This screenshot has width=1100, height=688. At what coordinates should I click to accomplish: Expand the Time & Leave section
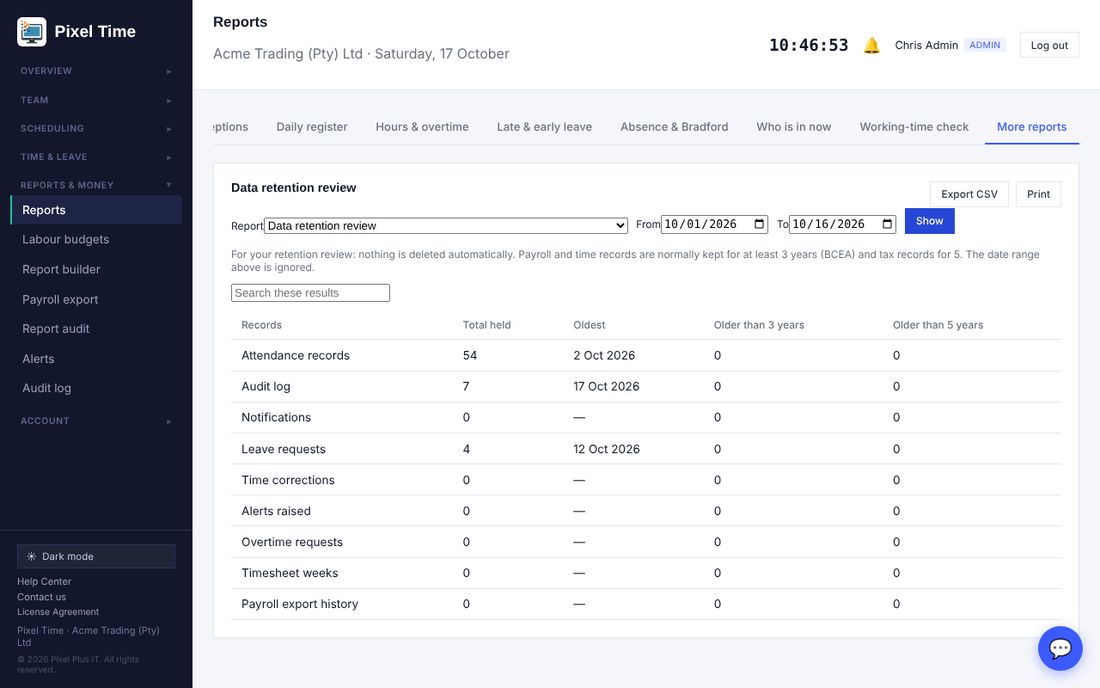(96, 157)
